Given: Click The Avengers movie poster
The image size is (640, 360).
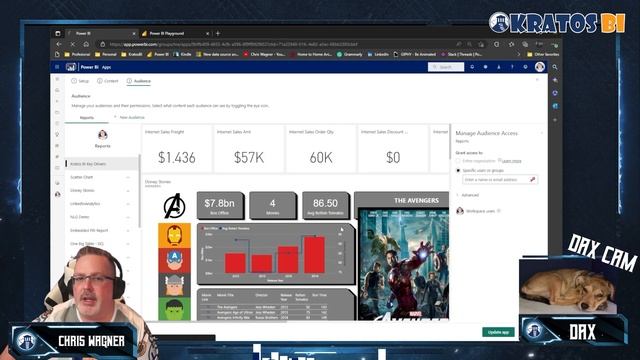Looking at the screenshot, I should pos(403,264).
